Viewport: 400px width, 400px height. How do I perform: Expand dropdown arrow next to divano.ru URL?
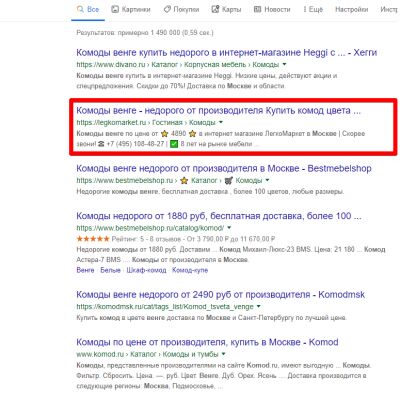tap(284, 64)
